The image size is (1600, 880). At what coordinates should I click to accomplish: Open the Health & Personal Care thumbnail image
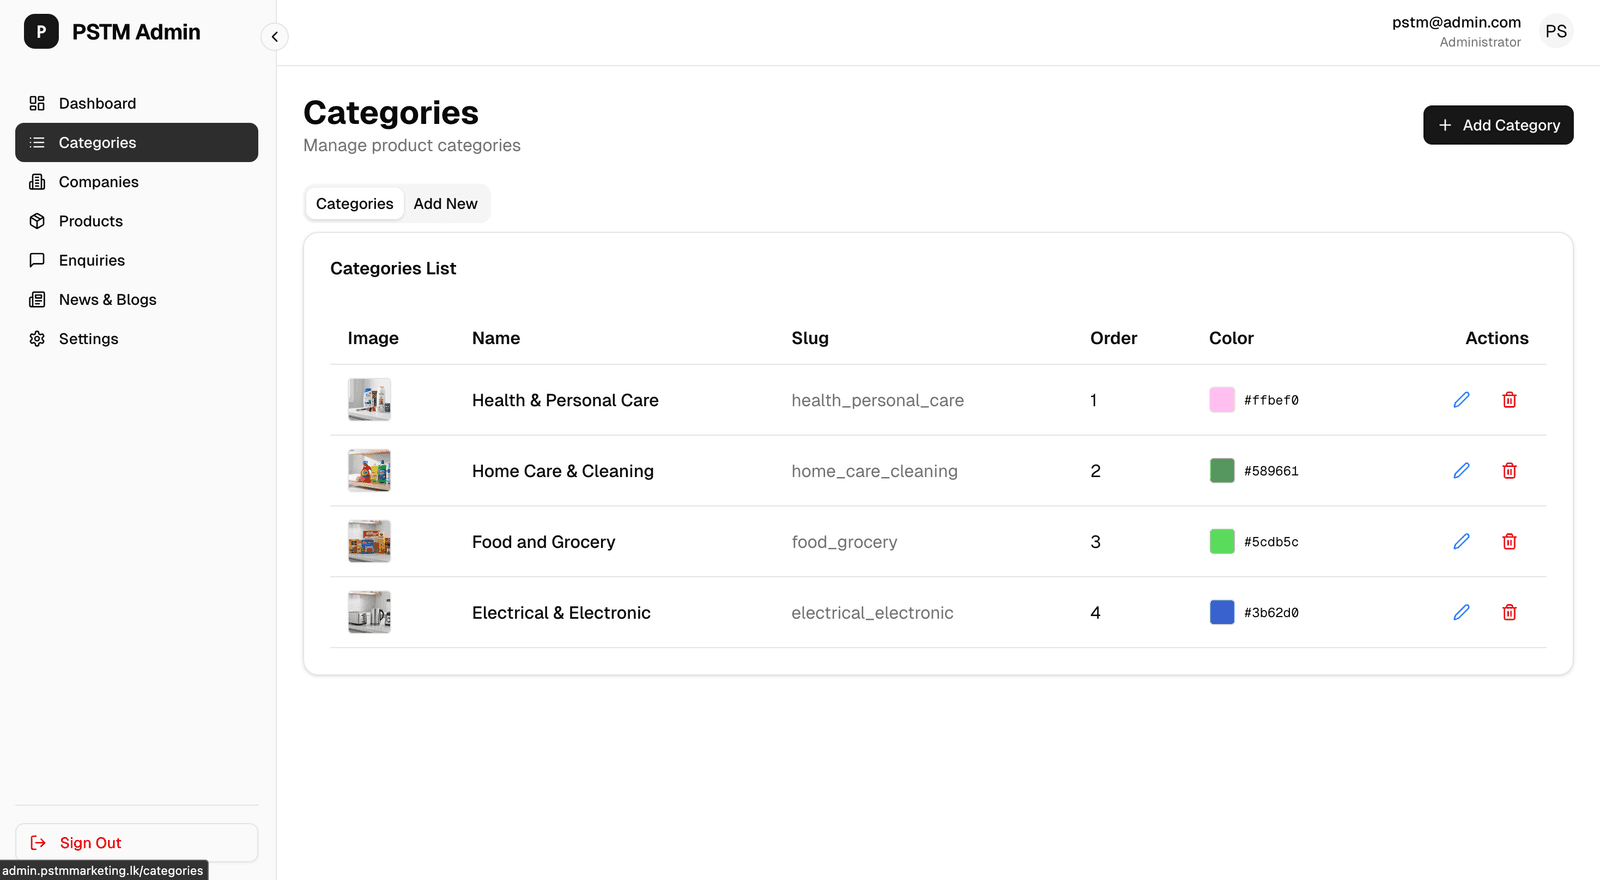[369, 400]
